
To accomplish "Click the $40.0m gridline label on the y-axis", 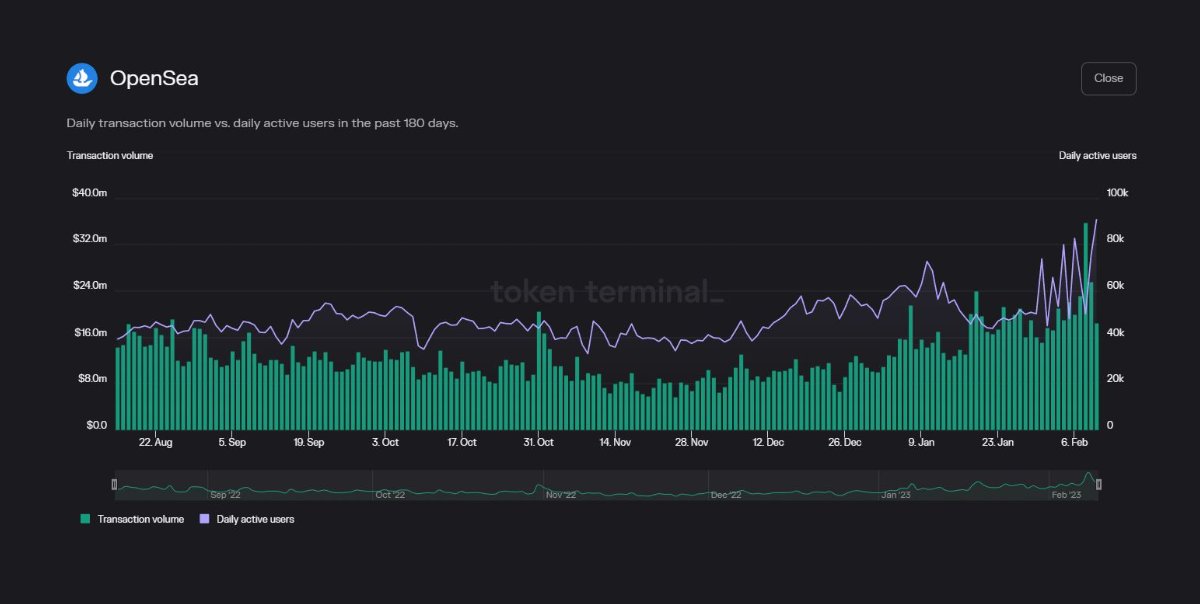I will tap(89, 192).
